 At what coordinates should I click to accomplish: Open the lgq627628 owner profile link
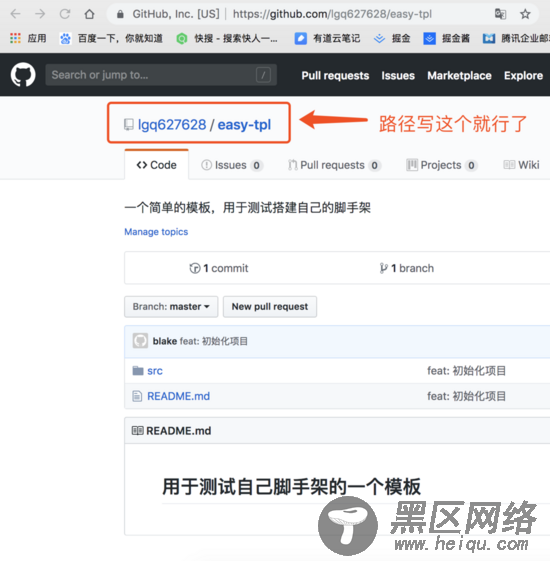click(x=172, y=125)
